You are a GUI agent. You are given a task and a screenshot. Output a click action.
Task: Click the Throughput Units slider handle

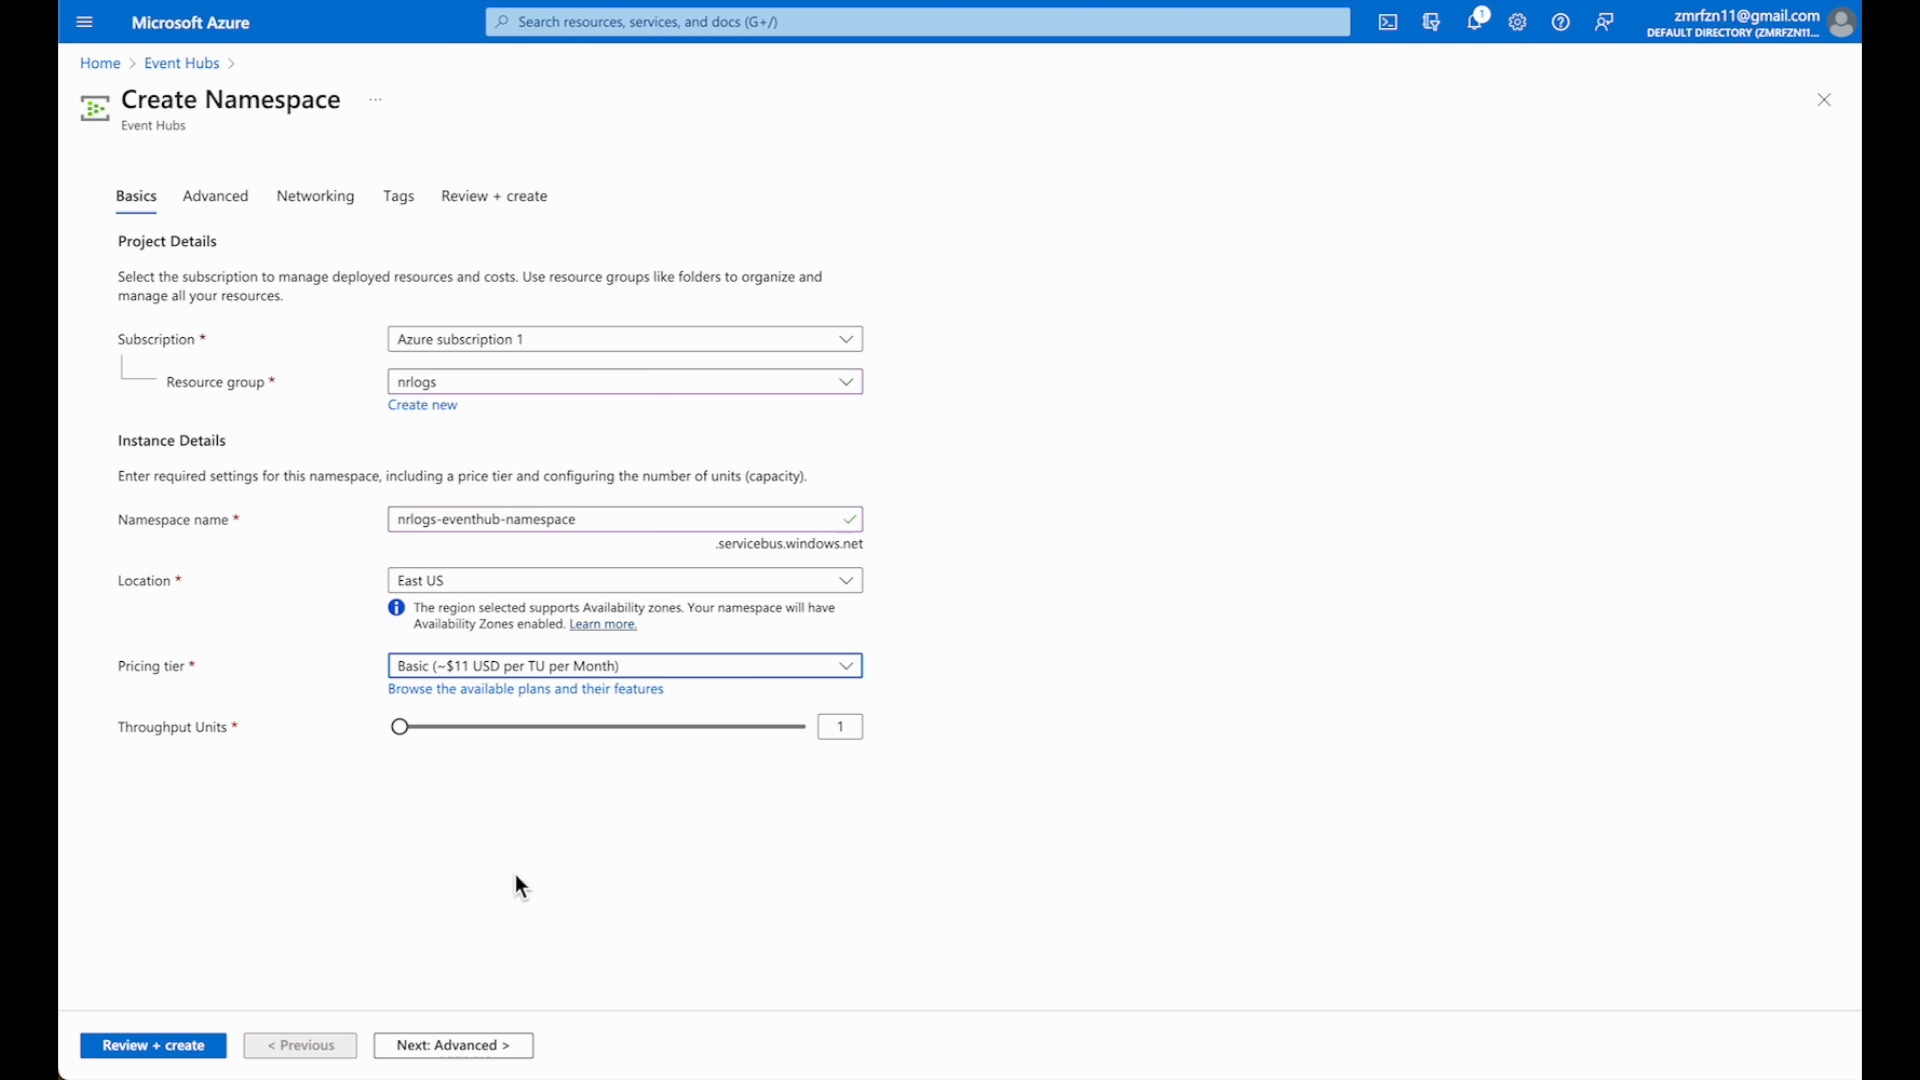400,727
